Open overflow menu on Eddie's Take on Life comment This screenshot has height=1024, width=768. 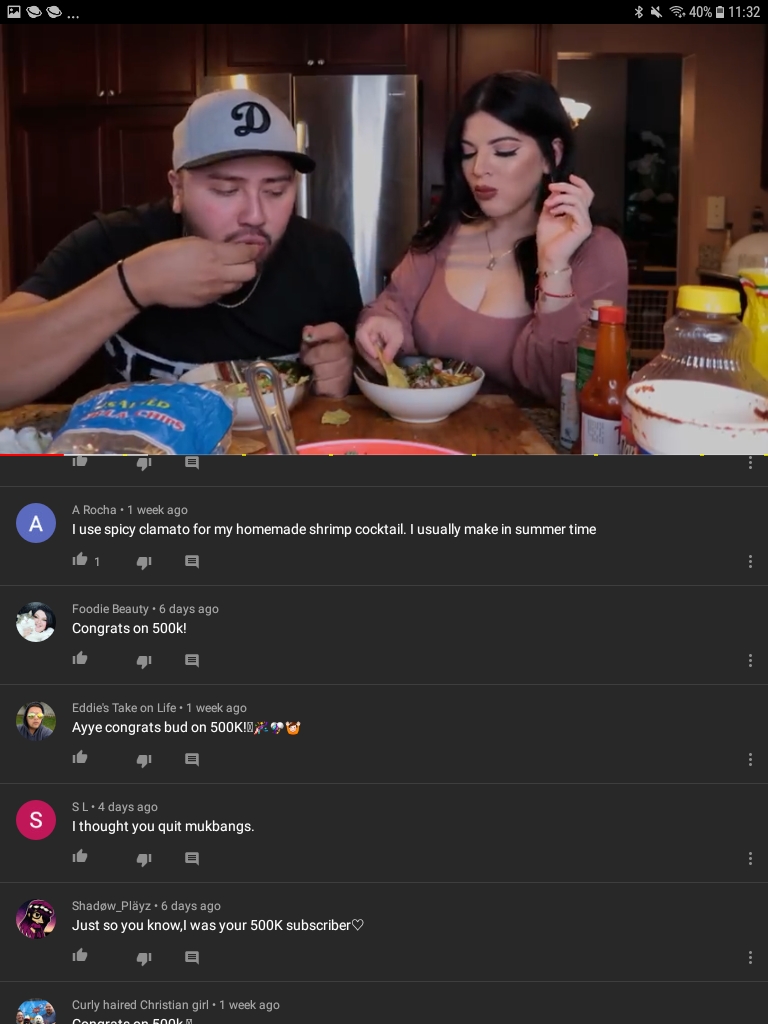(x=750, y=760)
